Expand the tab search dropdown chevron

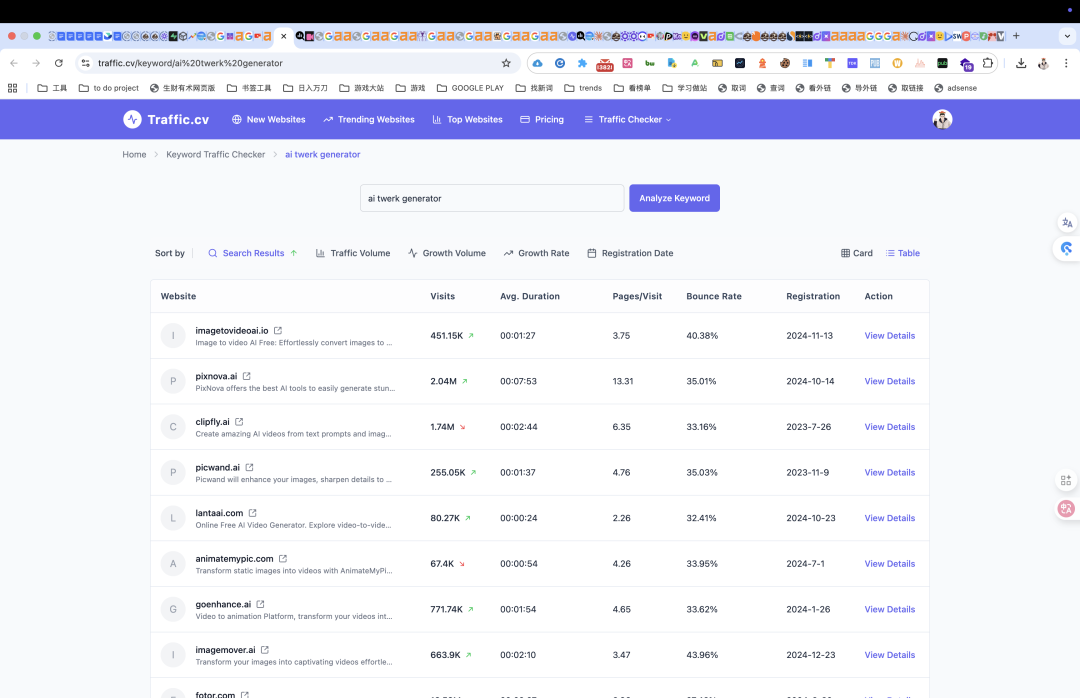[1067, 36]
